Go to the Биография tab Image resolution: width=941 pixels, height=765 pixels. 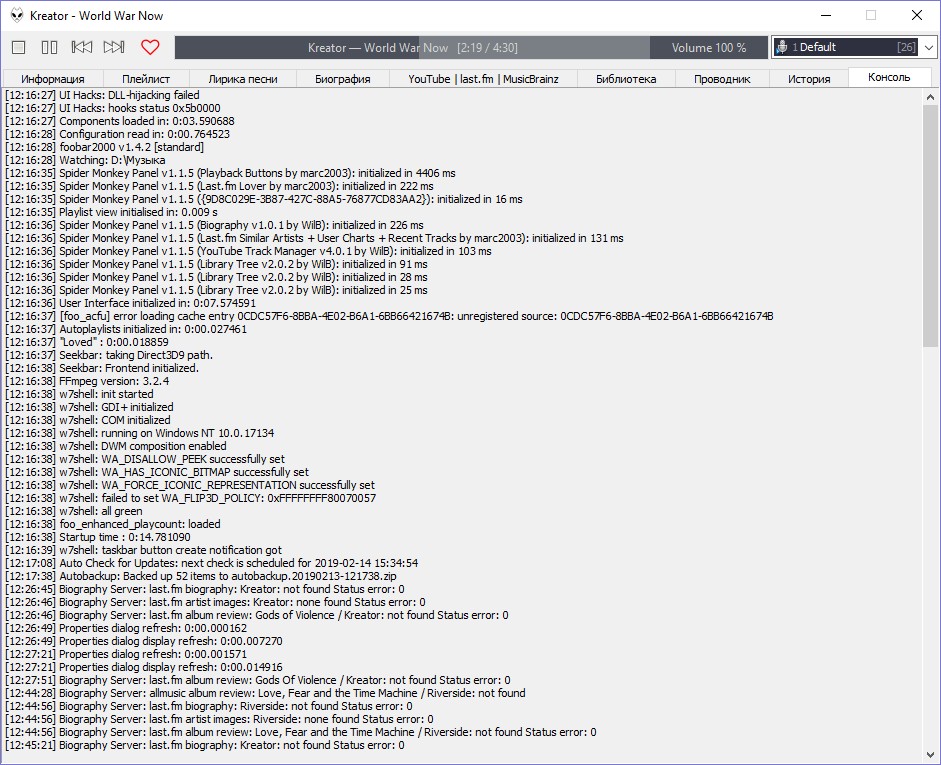[343, 79]
